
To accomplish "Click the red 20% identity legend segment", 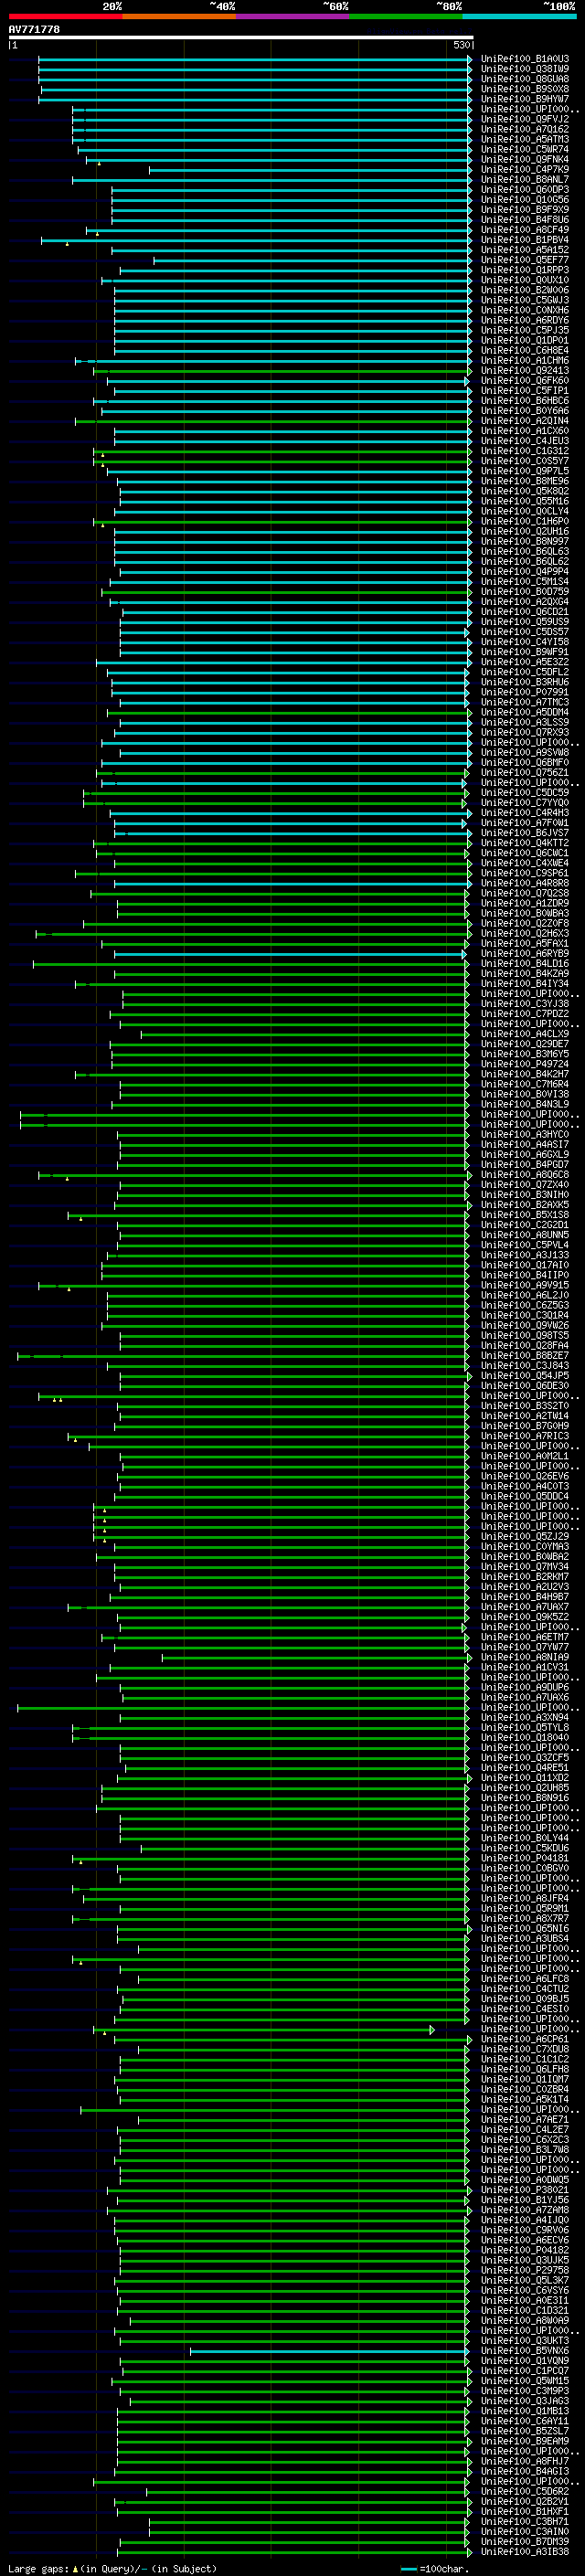I will pos(65,16).
